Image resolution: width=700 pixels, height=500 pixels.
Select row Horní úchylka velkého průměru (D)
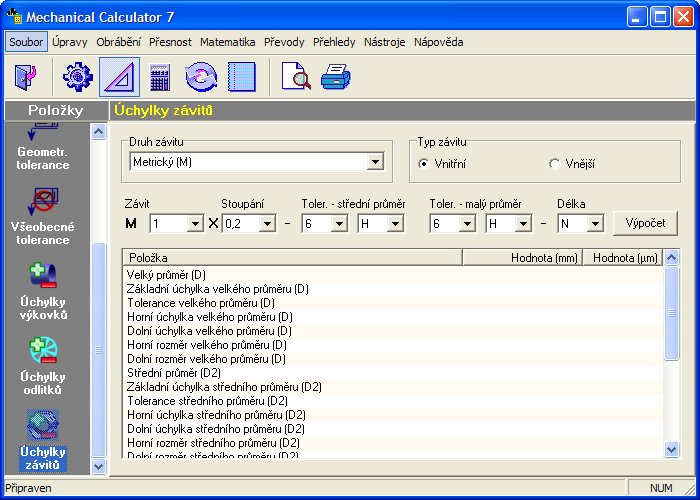(393, 317)
